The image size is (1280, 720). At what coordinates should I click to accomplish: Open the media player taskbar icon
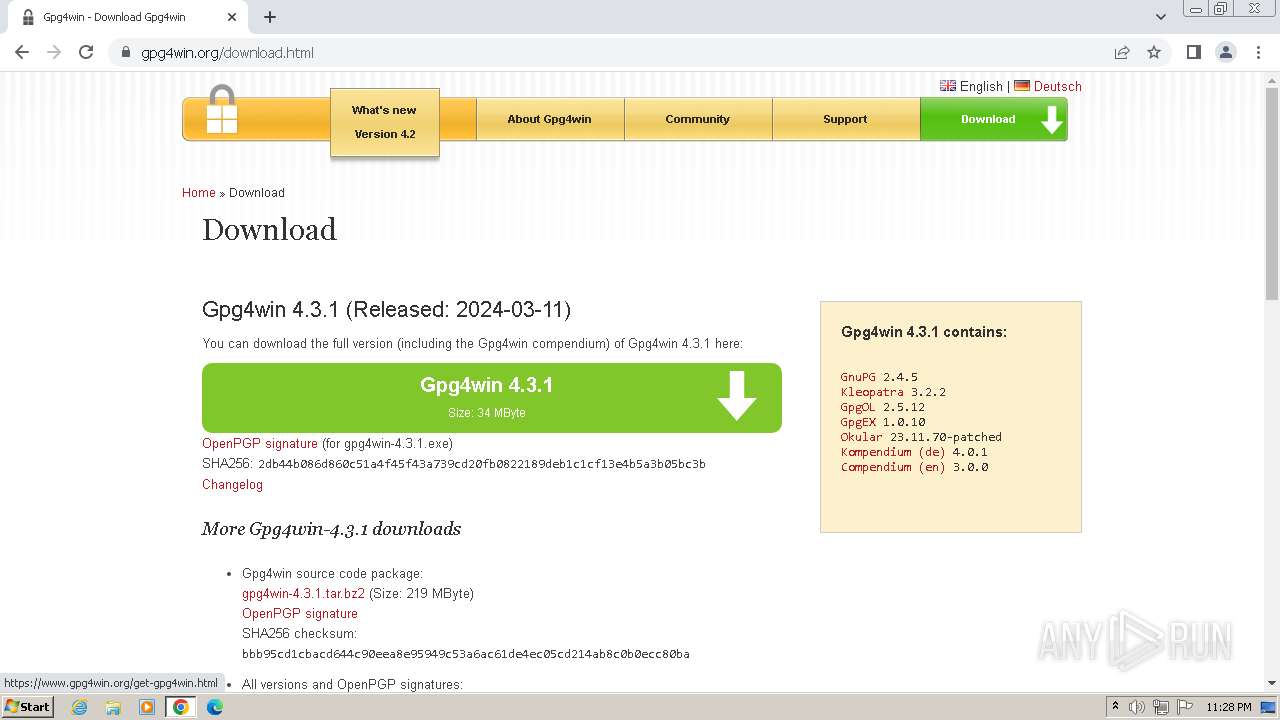point(147,707)
